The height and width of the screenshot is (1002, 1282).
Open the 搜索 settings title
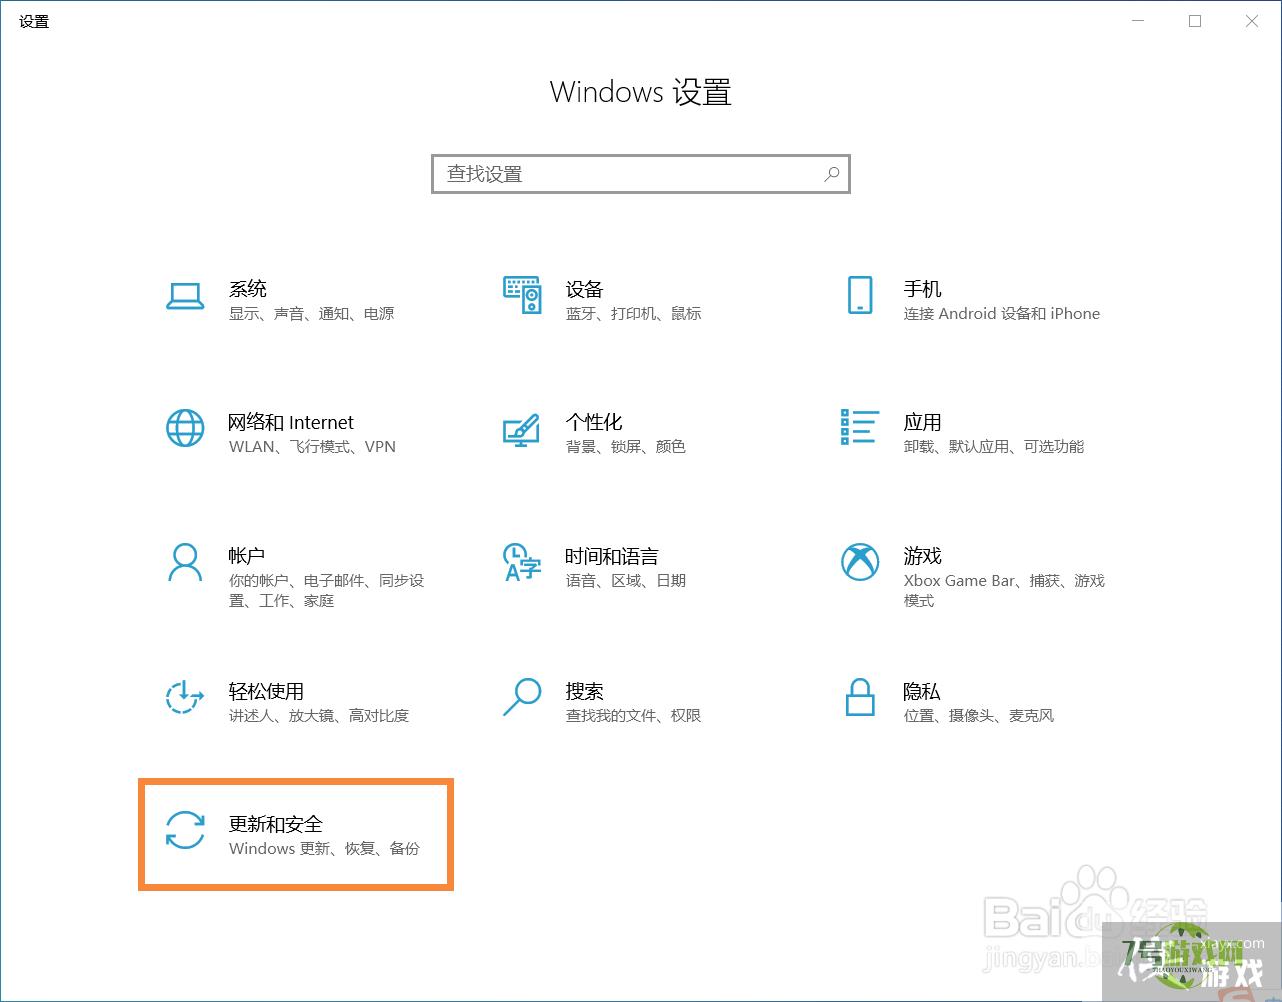tap(585, 691)
